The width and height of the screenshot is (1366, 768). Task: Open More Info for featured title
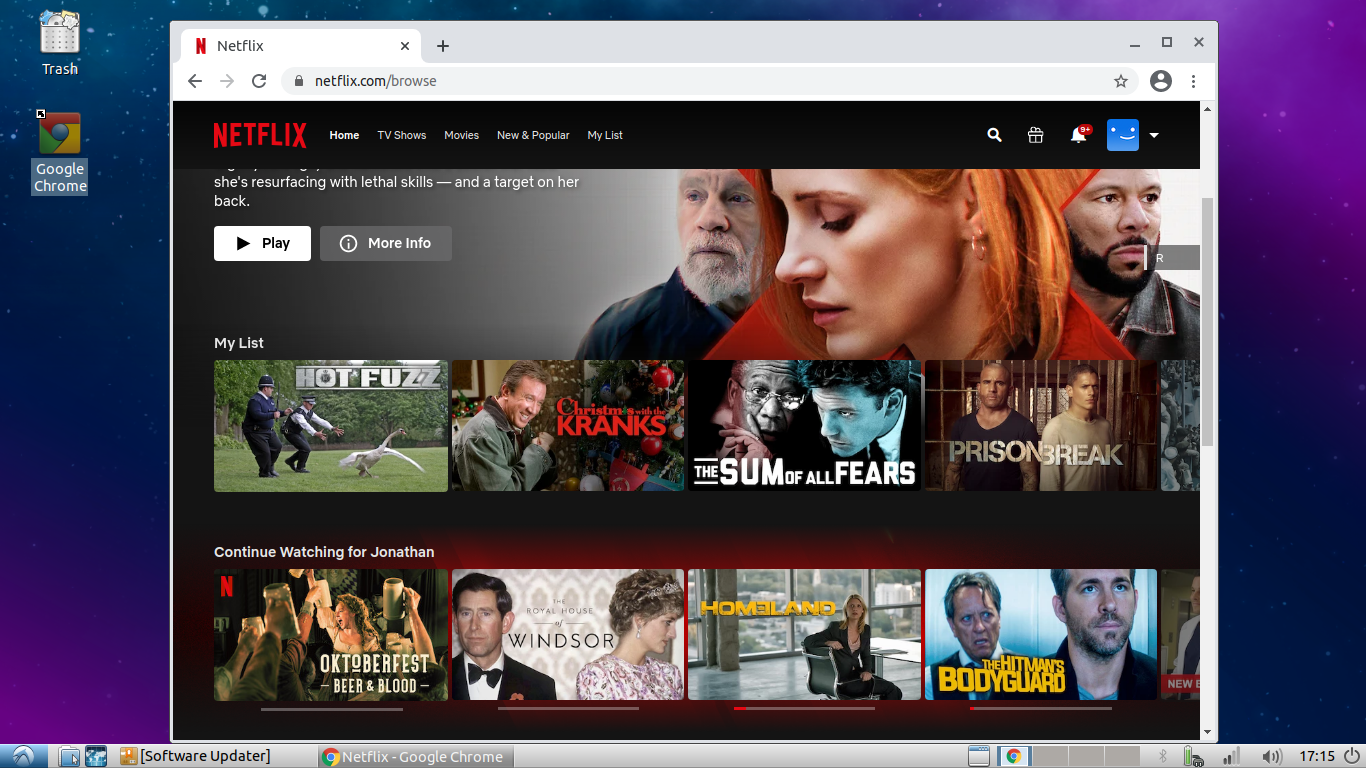386,243
